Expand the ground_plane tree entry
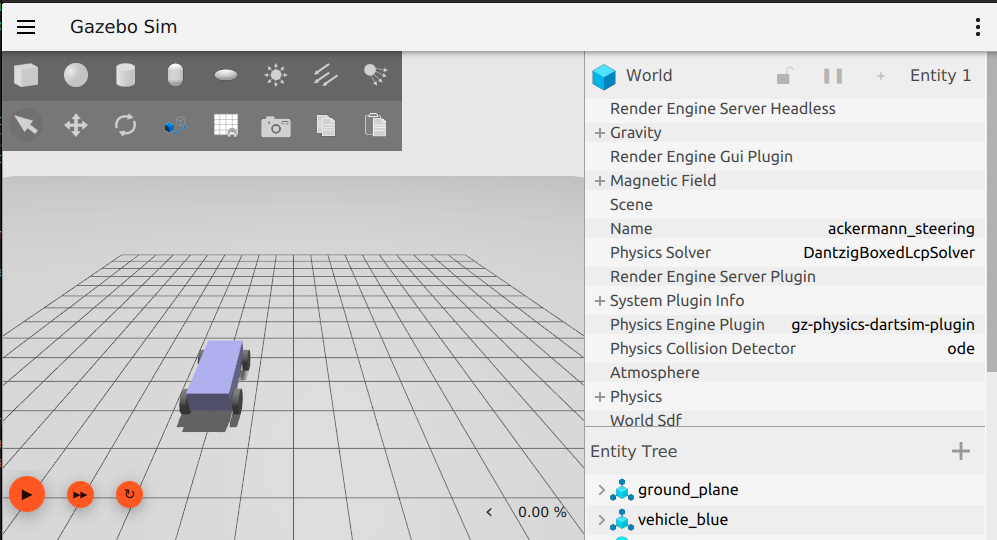This screenshot has height=540, width=997. [x=601, y=490]
